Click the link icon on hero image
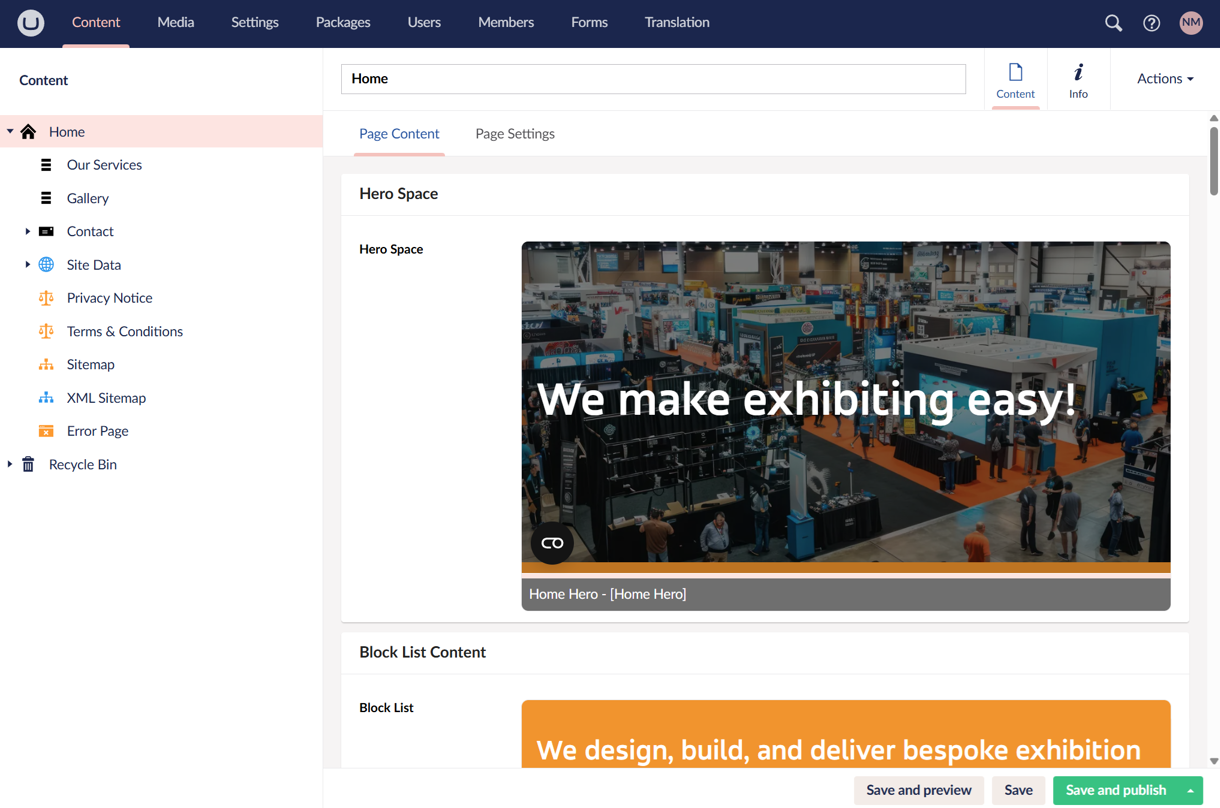Image resolution: width=1220 pixels, height=808 pixels. pyautogui.click(x=552, y=543)
